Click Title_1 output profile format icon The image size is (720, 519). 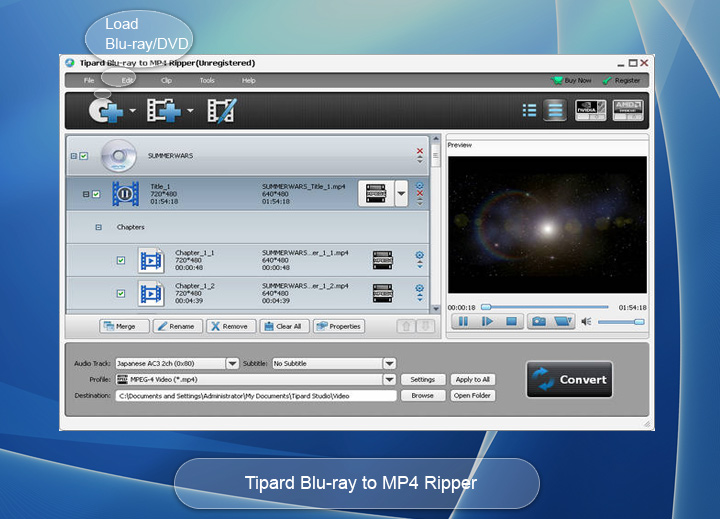click(x=376, y=193)
